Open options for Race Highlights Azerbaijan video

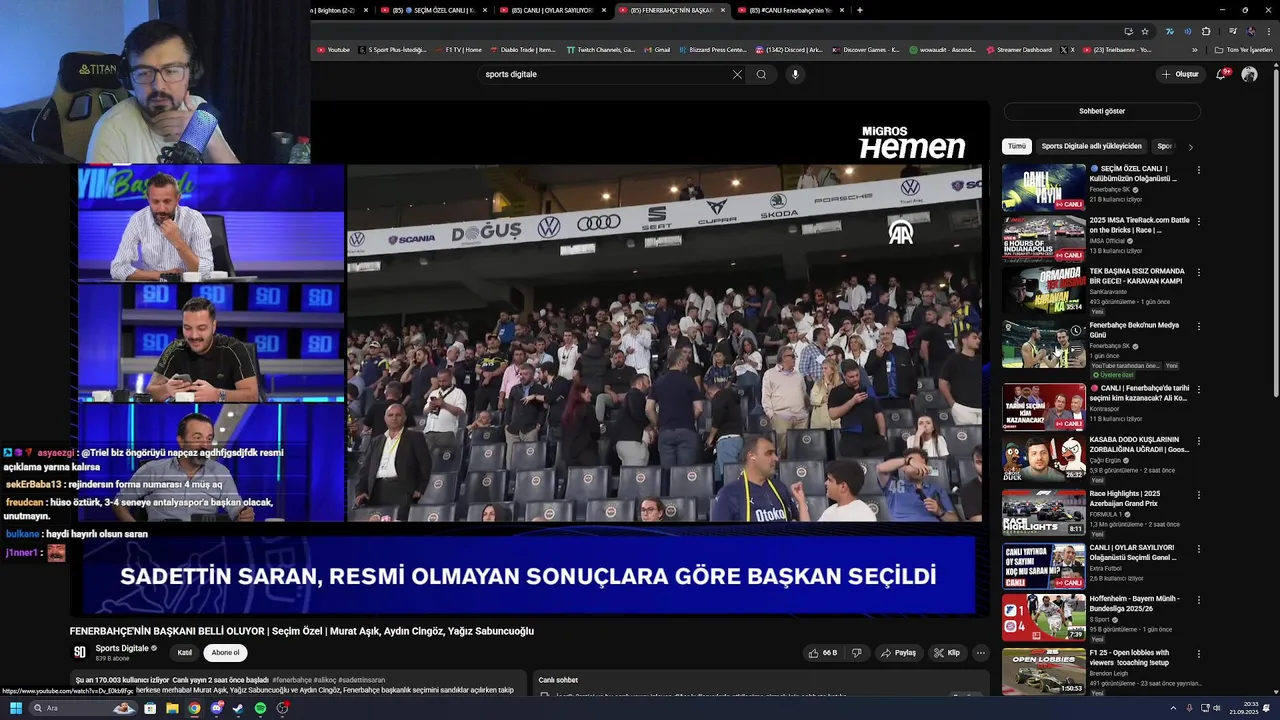coord(1198,495)
